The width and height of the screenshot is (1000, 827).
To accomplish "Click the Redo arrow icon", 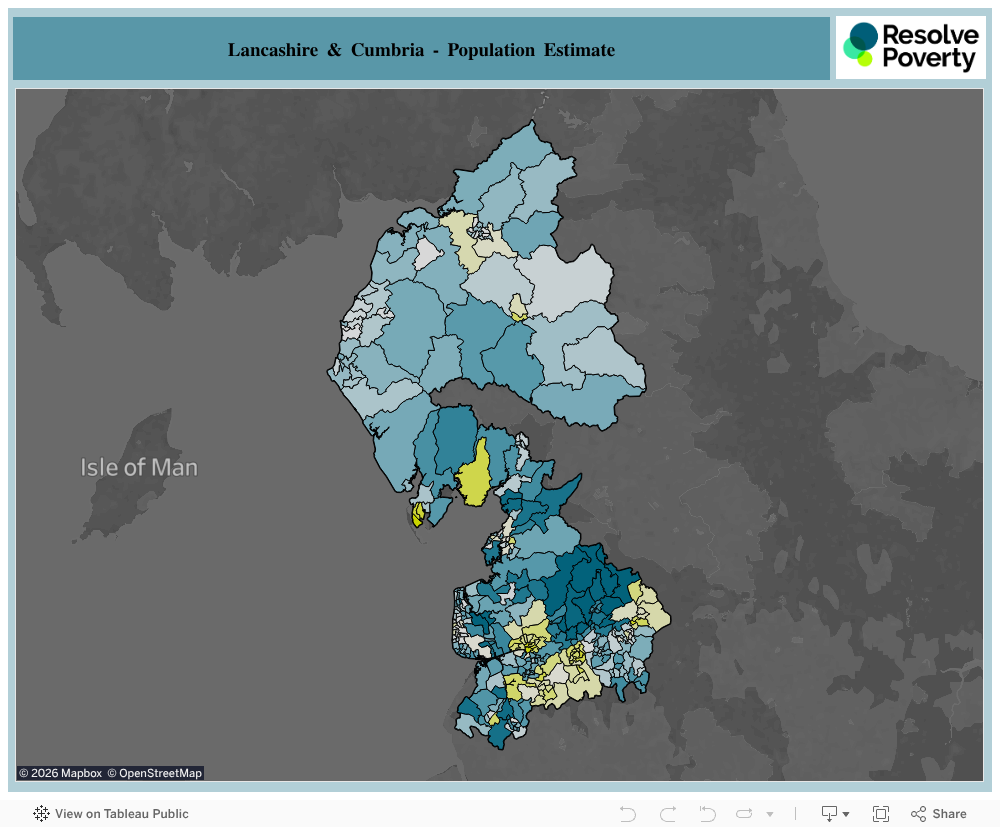I will click(668, 814).
